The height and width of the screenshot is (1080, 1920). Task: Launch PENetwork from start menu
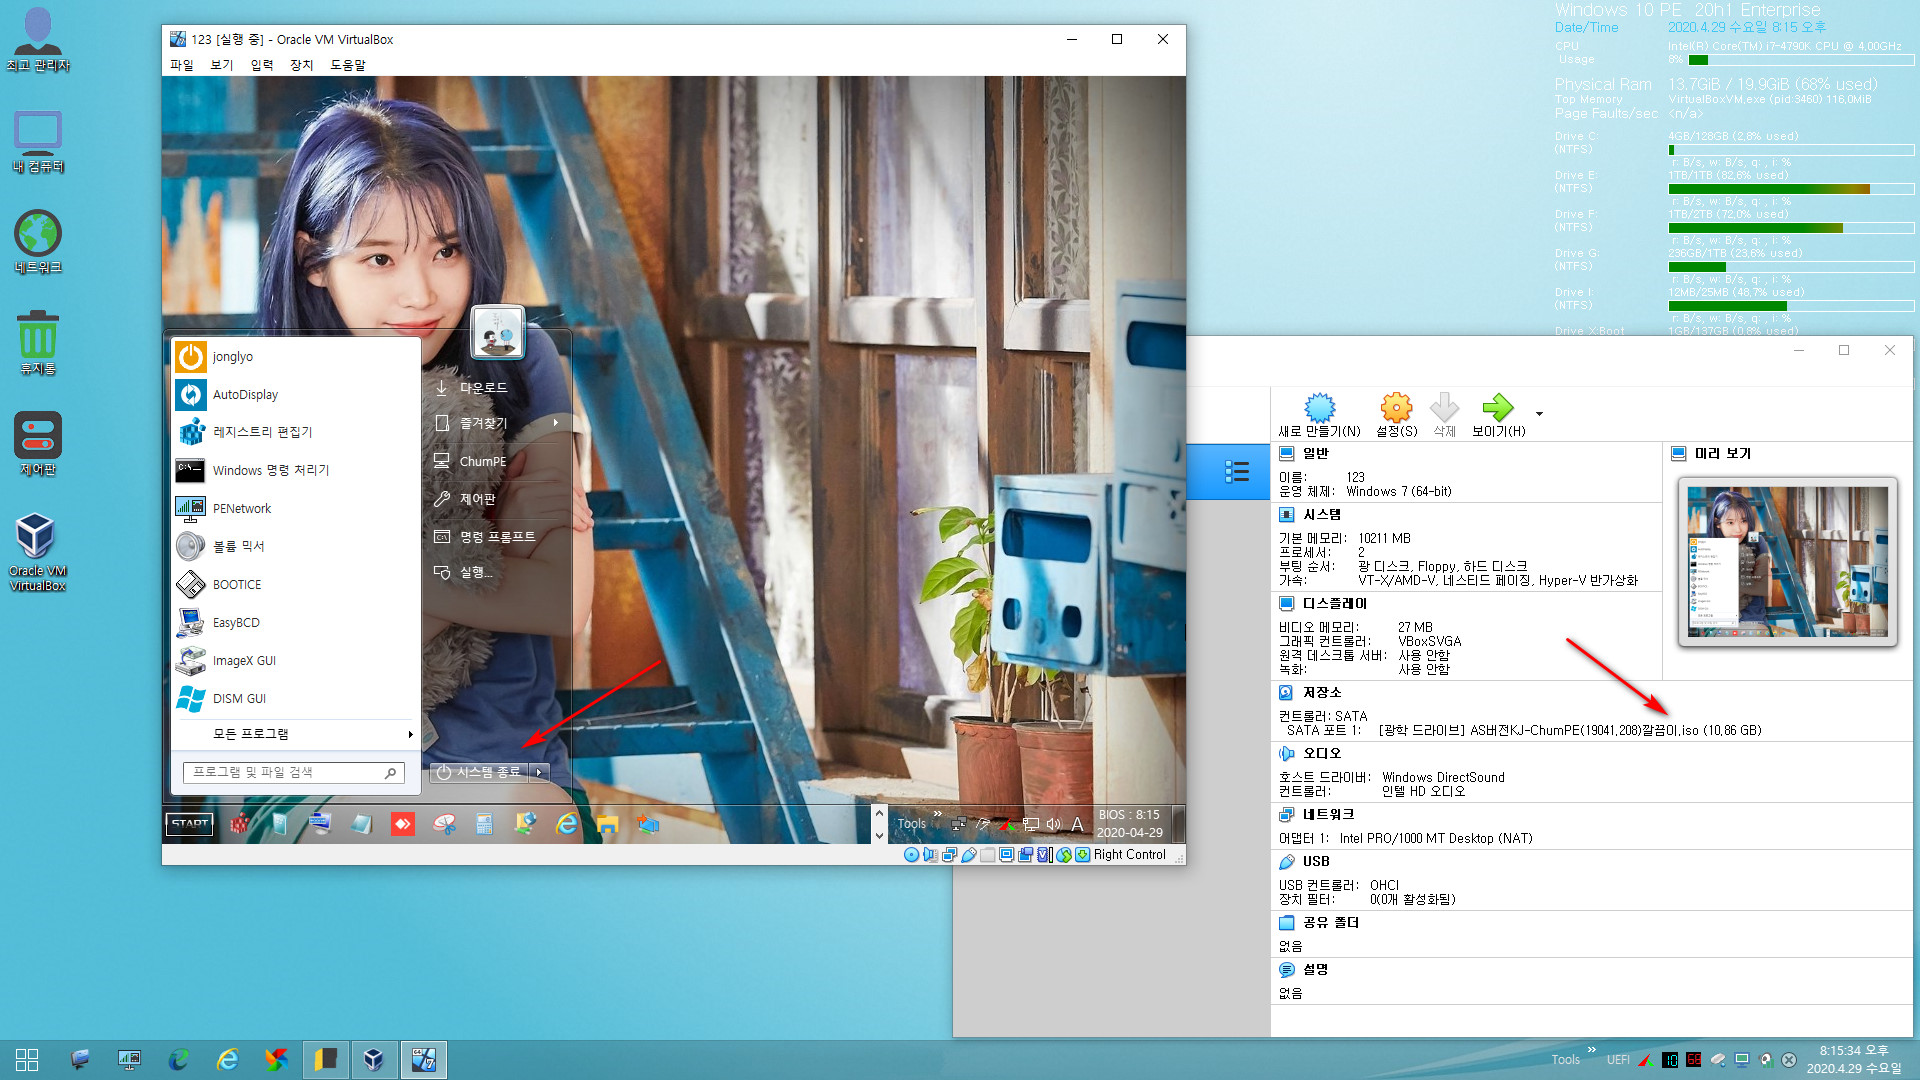point(295,508)
